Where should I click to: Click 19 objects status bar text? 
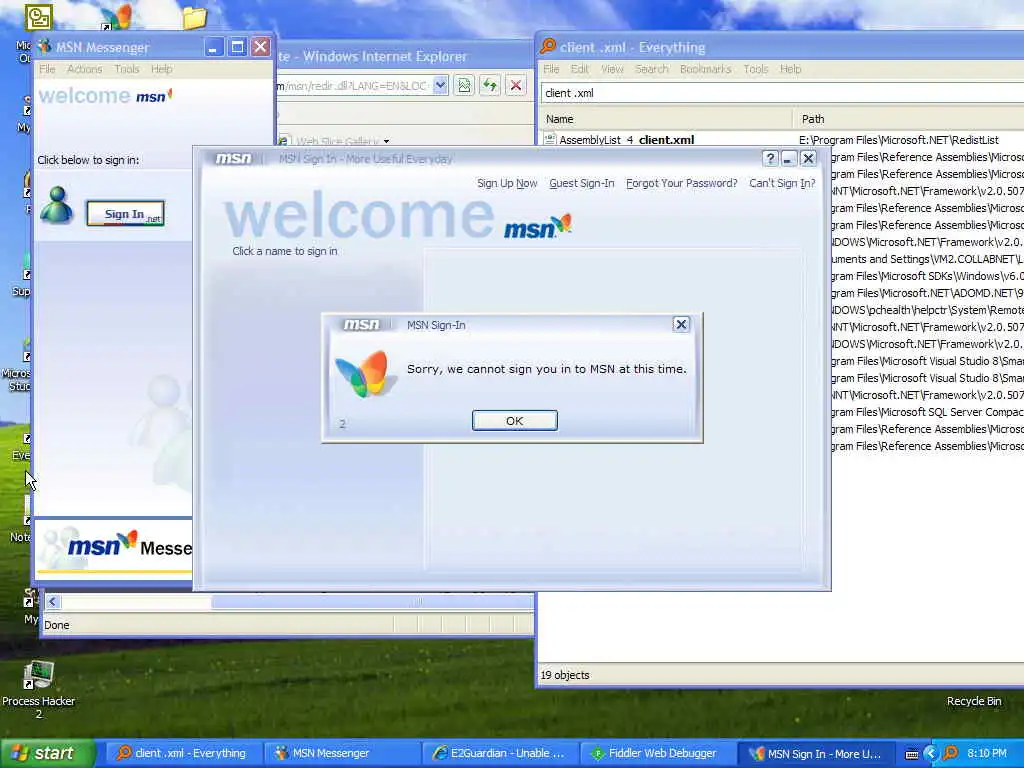565,675
